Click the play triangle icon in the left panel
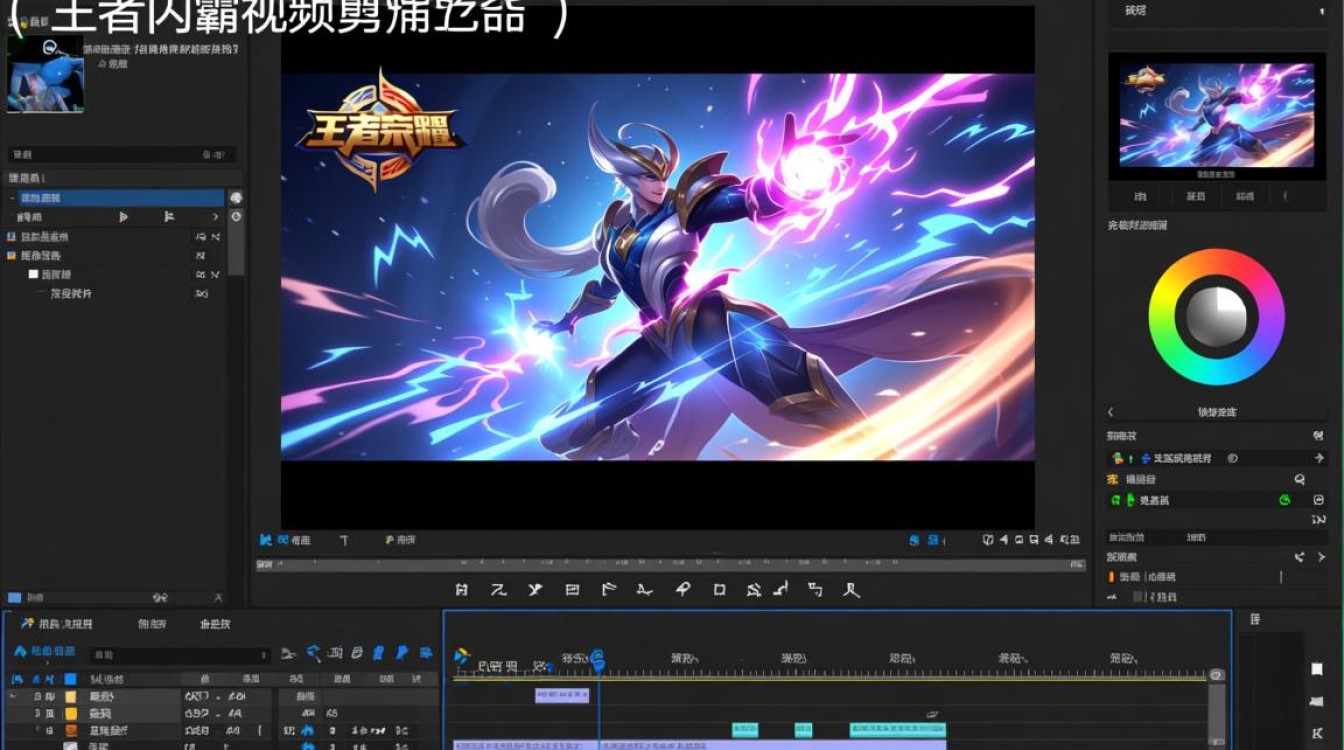 pos(124,217)
